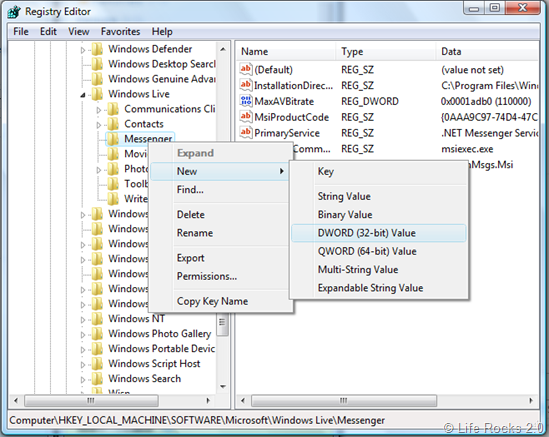Create a new Multi-String Value
Screen dimensions: 549x437
pyautogui.click(x=379, y=270)
